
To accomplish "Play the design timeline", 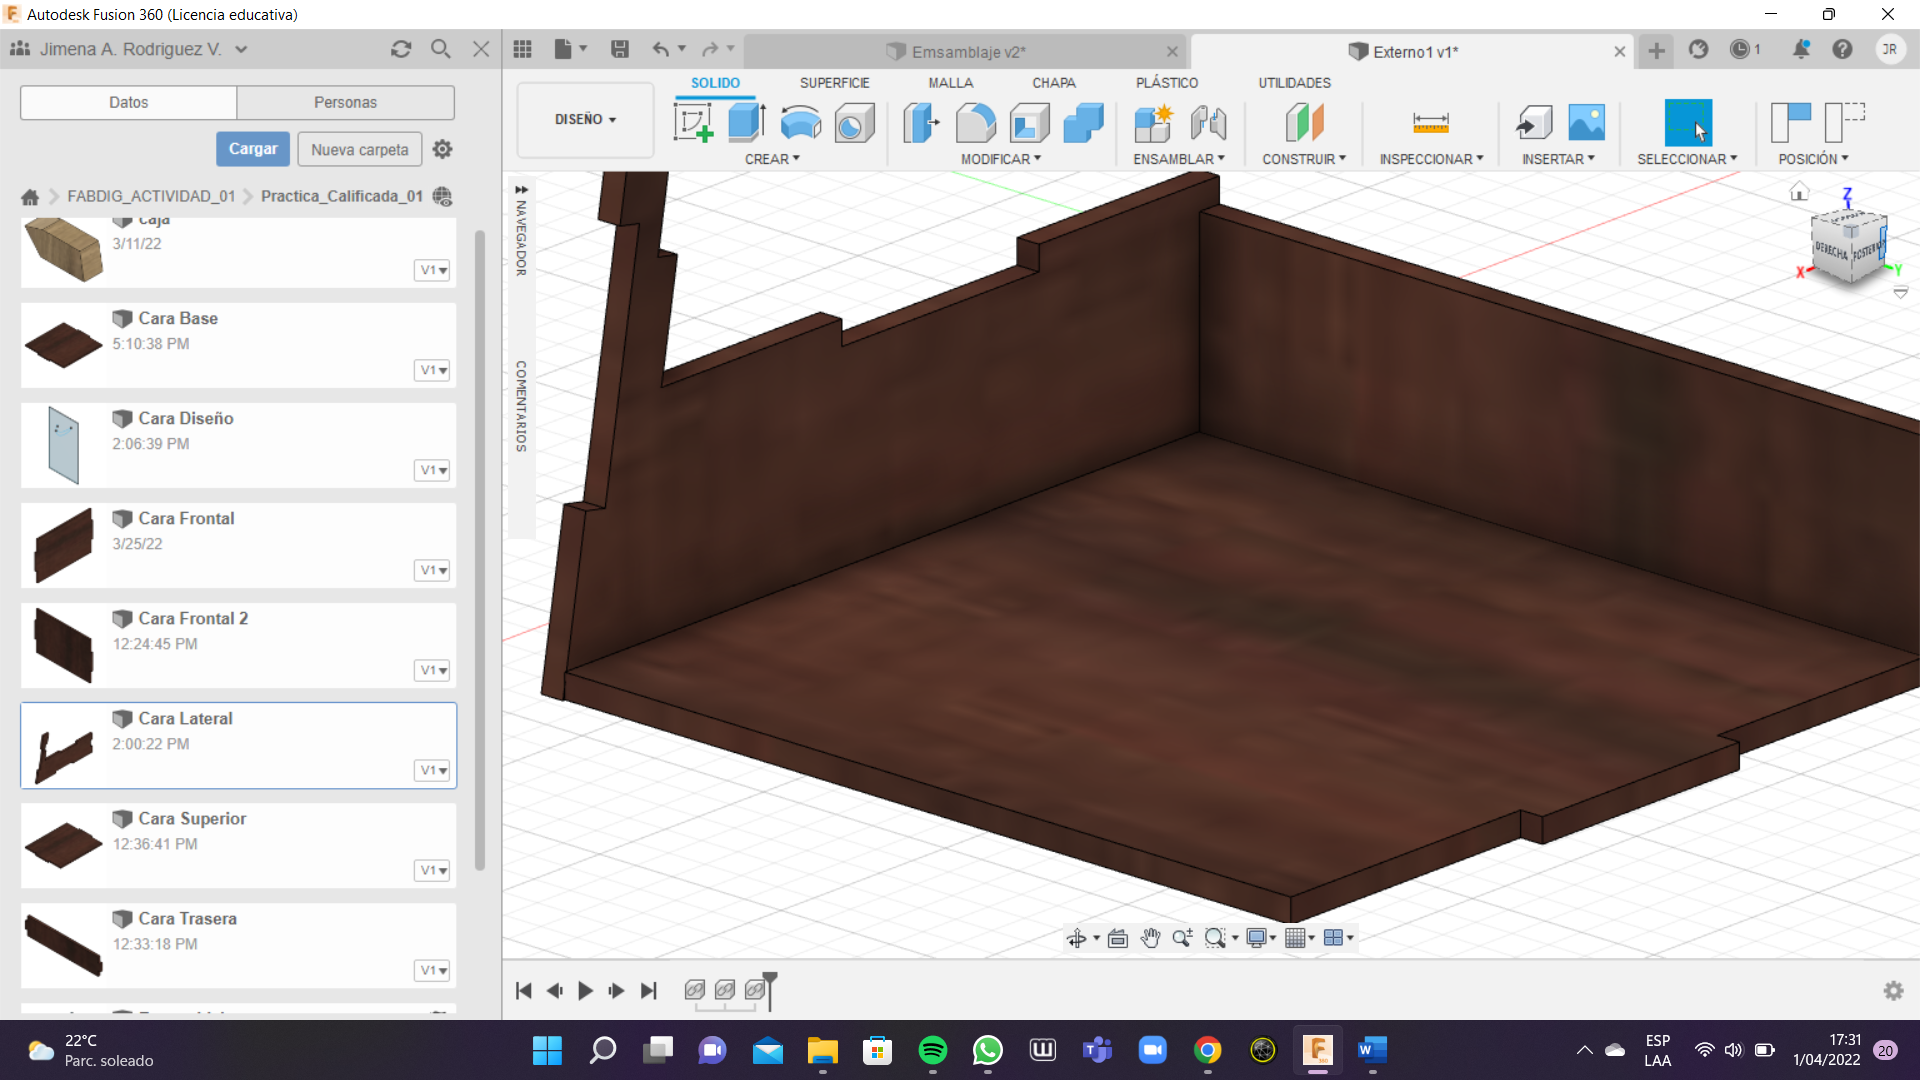I will 585,990.
